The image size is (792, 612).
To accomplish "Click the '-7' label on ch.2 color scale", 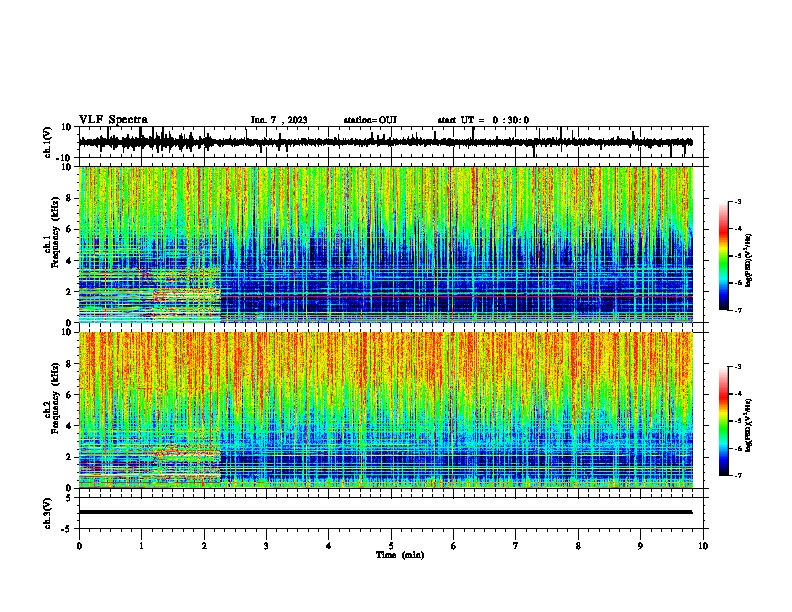I will click(x=737, y=475).
